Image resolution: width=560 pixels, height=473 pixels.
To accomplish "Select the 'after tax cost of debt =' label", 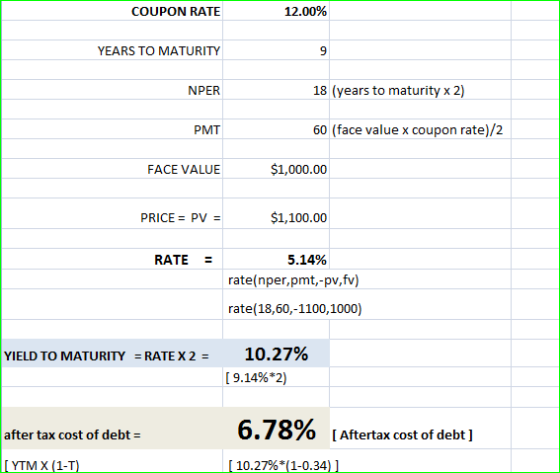I will click(72, 435).
